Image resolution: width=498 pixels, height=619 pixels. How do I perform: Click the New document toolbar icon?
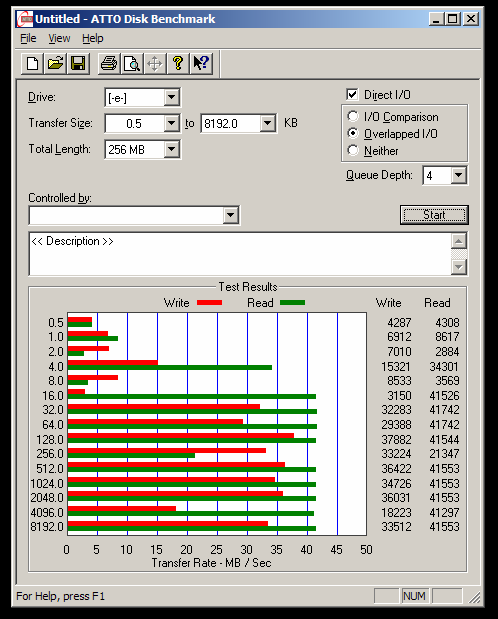[x=32, y=64]
